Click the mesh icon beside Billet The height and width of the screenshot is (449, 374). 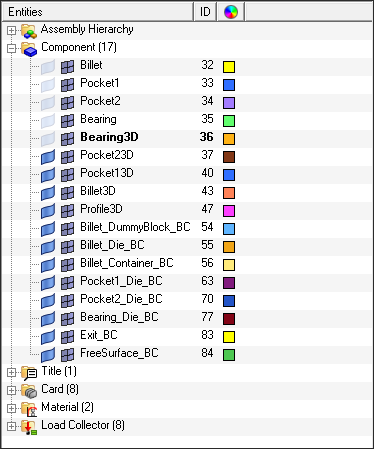(67, 67)
